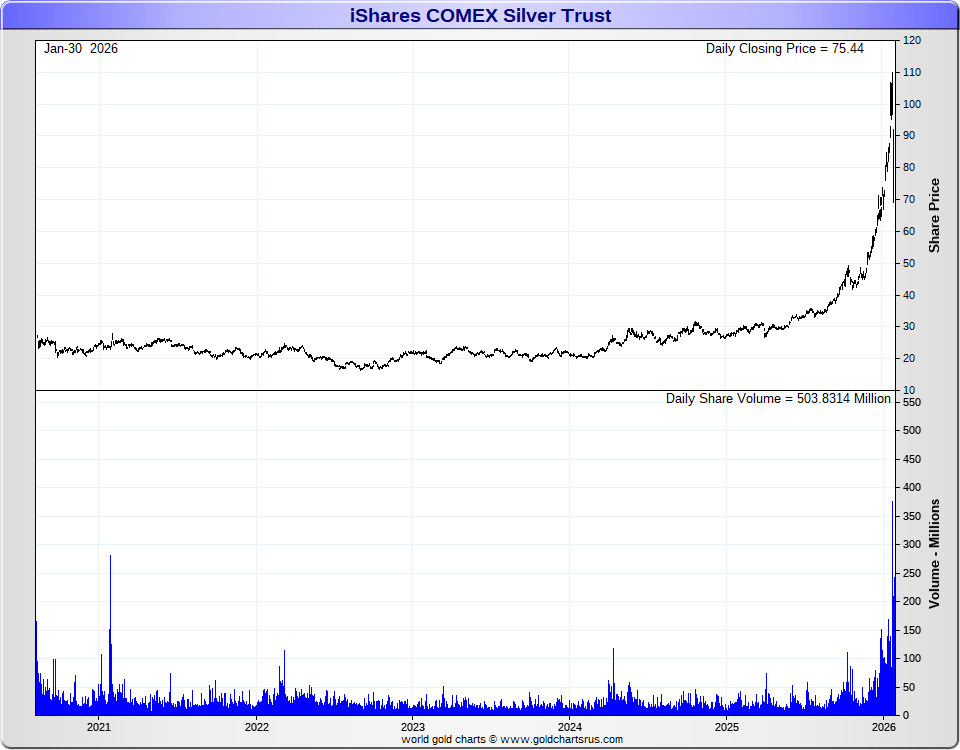
Task: Click the 550 tick on the Volume axis
Action: coord(912,402)
